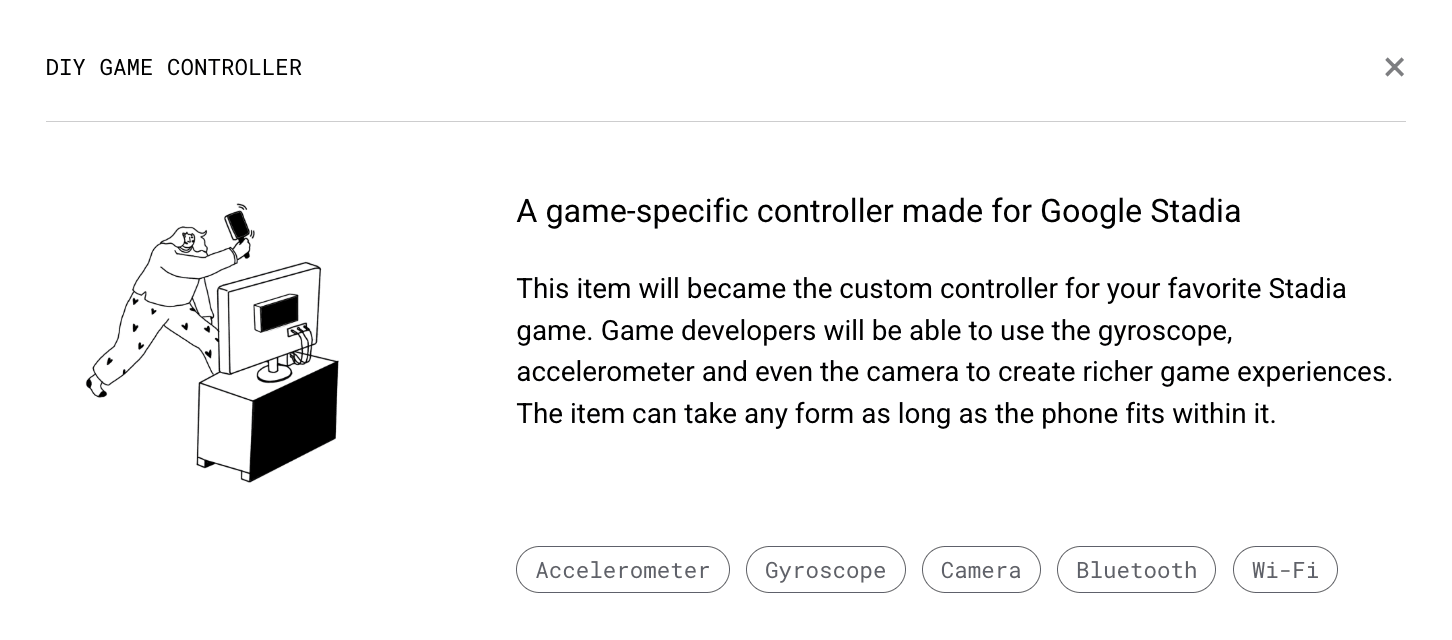Click the Wi-Fi tag on the far right
The width and height of the screenshot is (1452, 640).
pyautogui.click(x=1285, y=570)
